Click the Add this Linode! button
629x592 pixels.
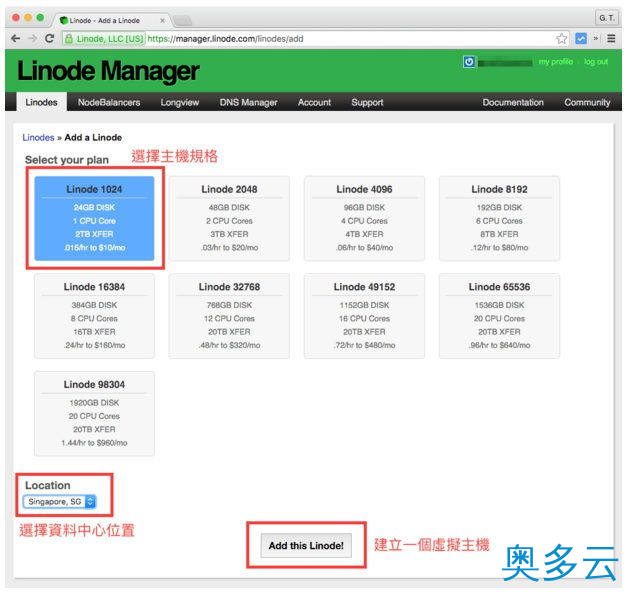click(306, 545)
